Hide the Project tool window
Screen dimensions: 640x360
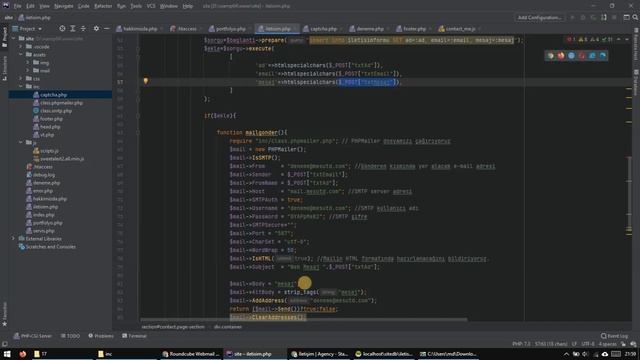107,29
